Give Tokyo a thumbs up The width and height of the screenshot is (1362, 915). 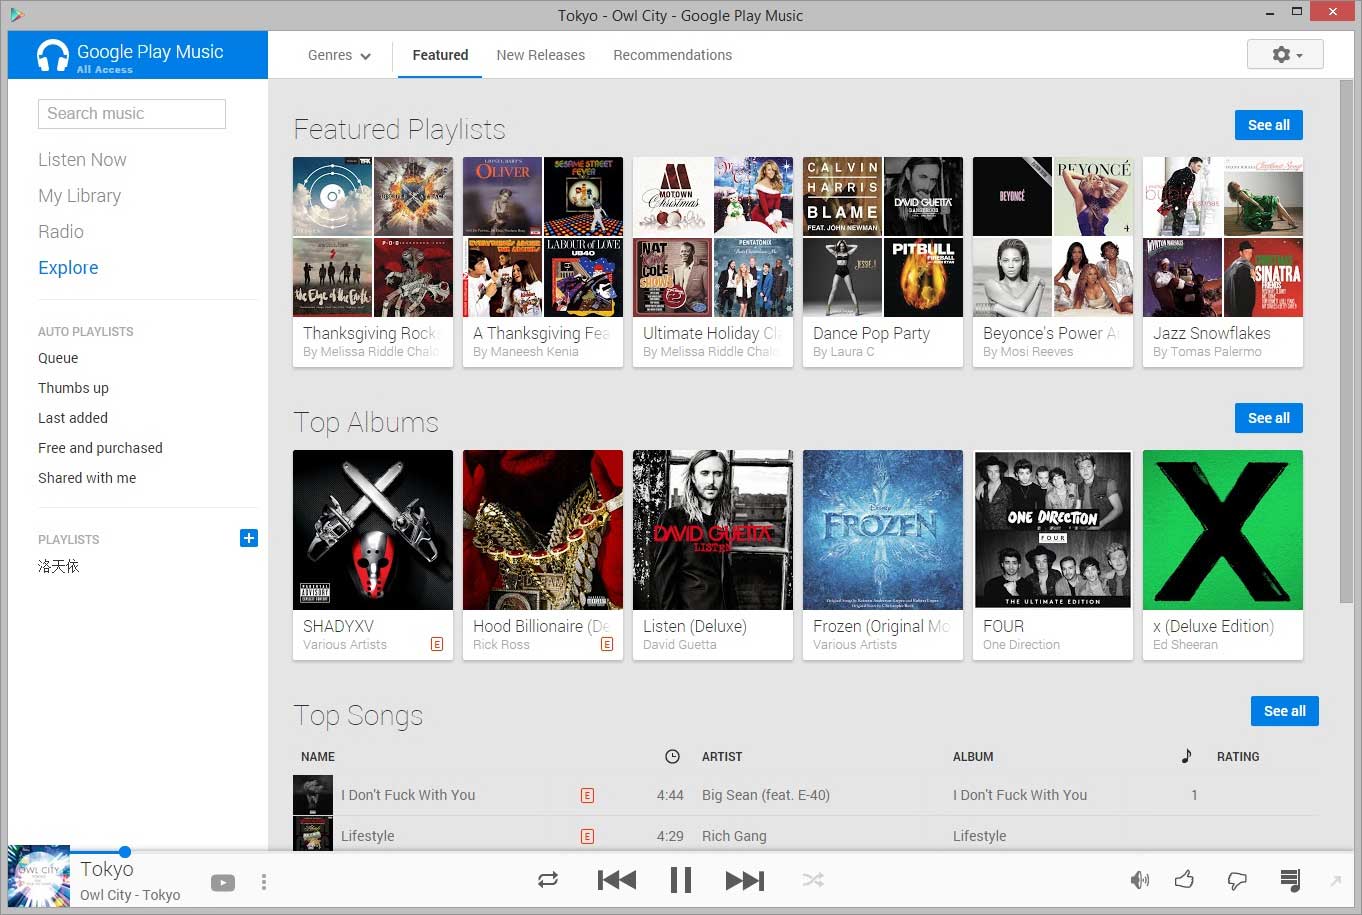[x=1185, y=879]
